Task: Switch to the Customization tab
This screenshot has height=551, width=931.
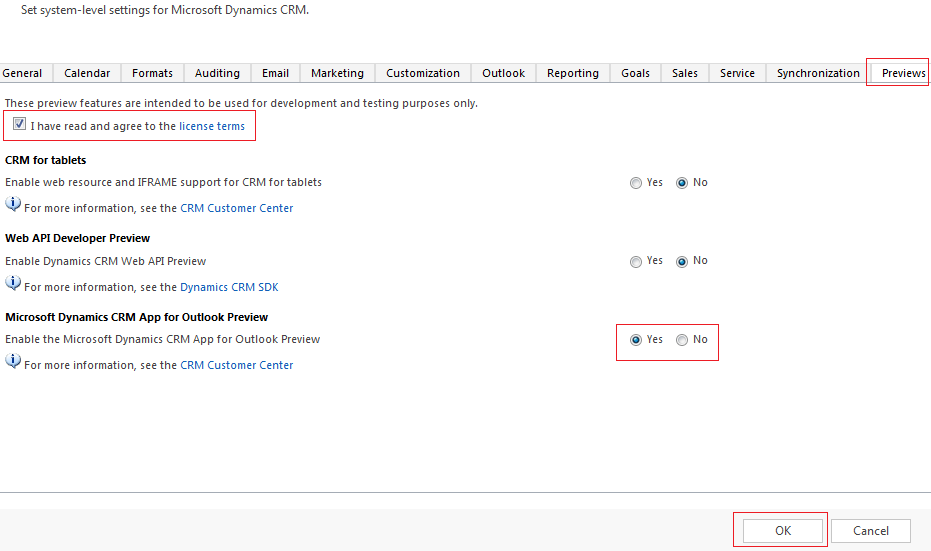Action: click(x=423, y=73)
